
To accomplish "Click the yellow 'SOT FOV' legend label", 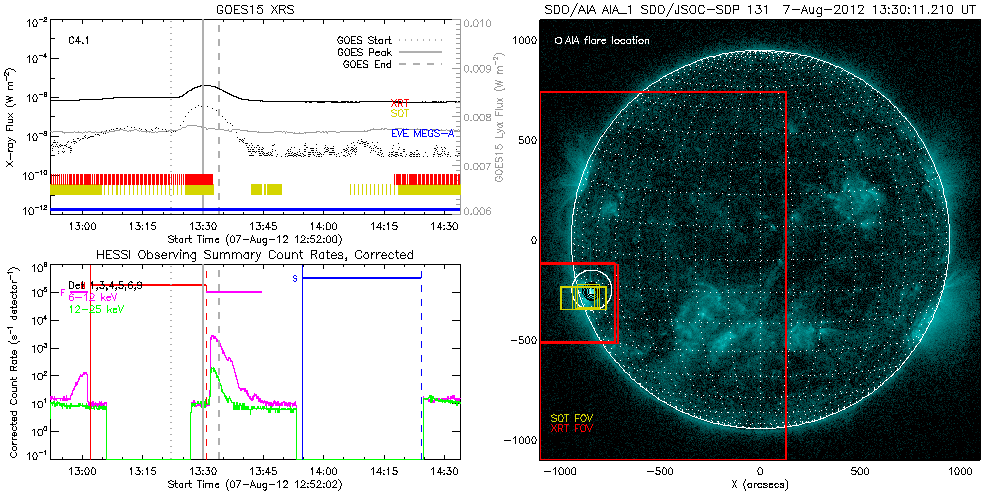I will click(570, 418).
